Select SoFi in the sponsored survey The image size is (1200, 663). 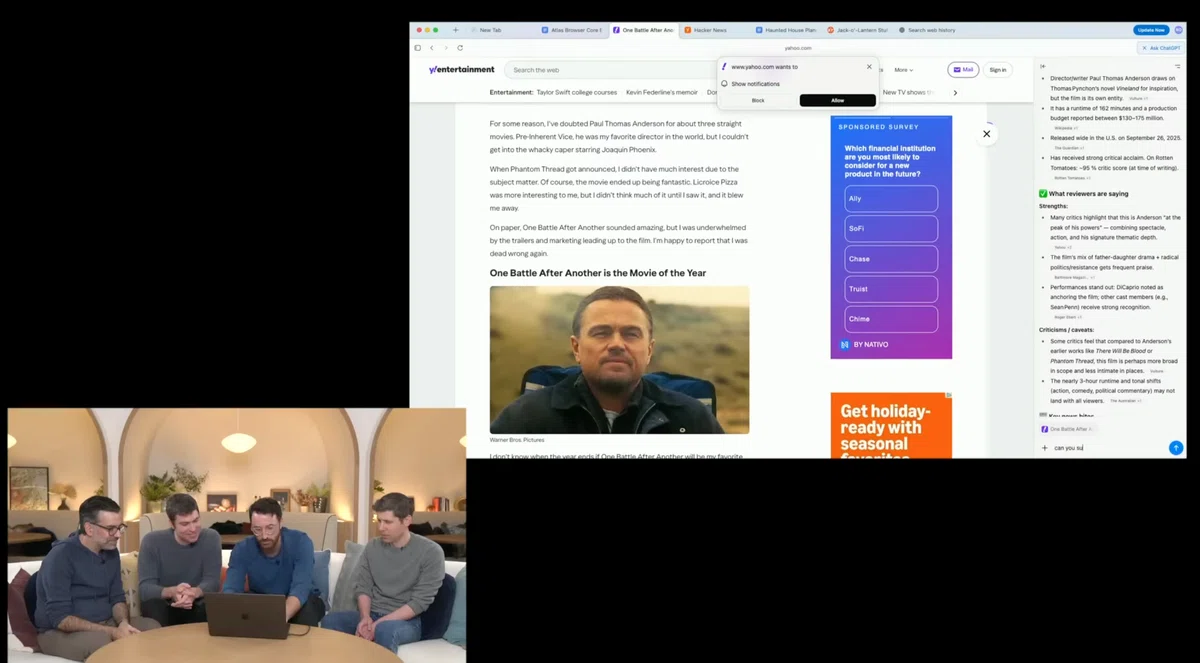click(891, 228)
